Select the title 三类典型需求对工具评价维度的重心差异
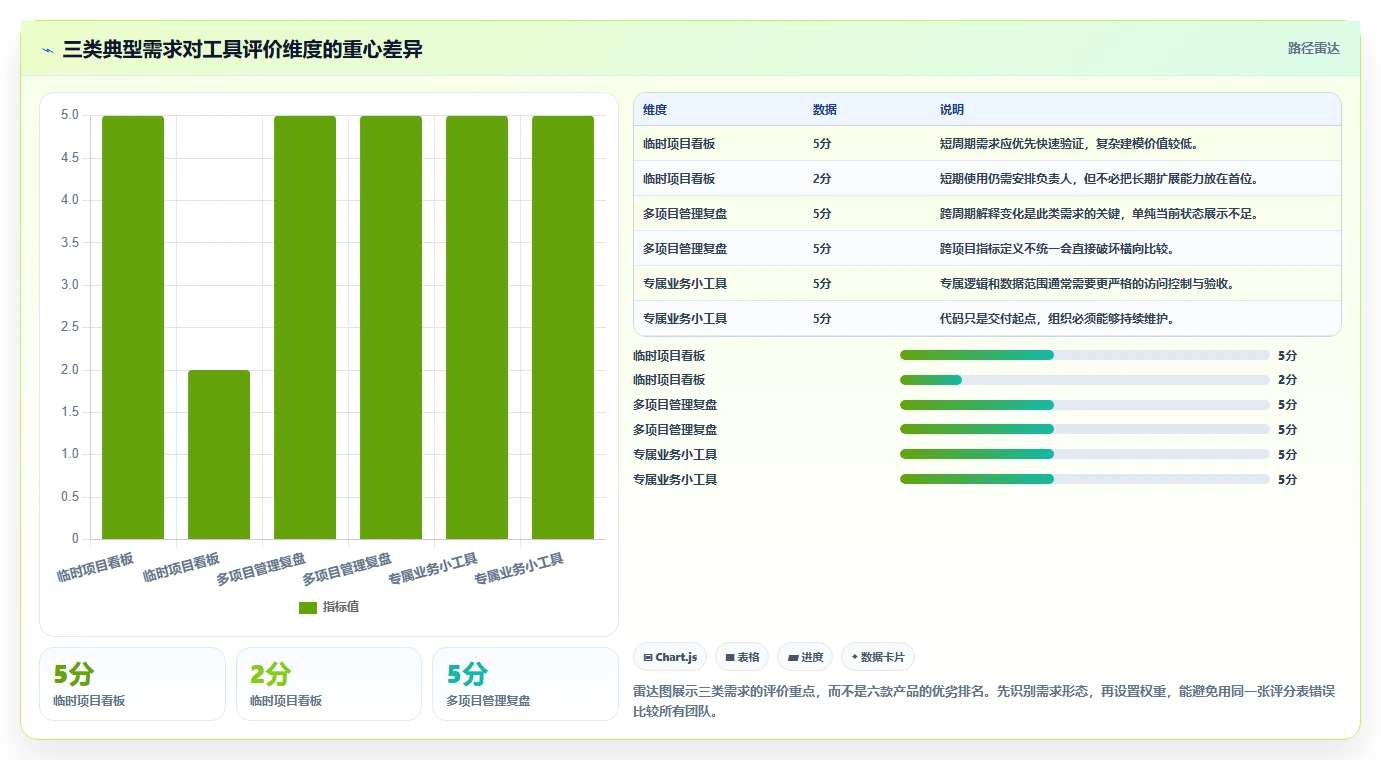 (x=242, y=49)
